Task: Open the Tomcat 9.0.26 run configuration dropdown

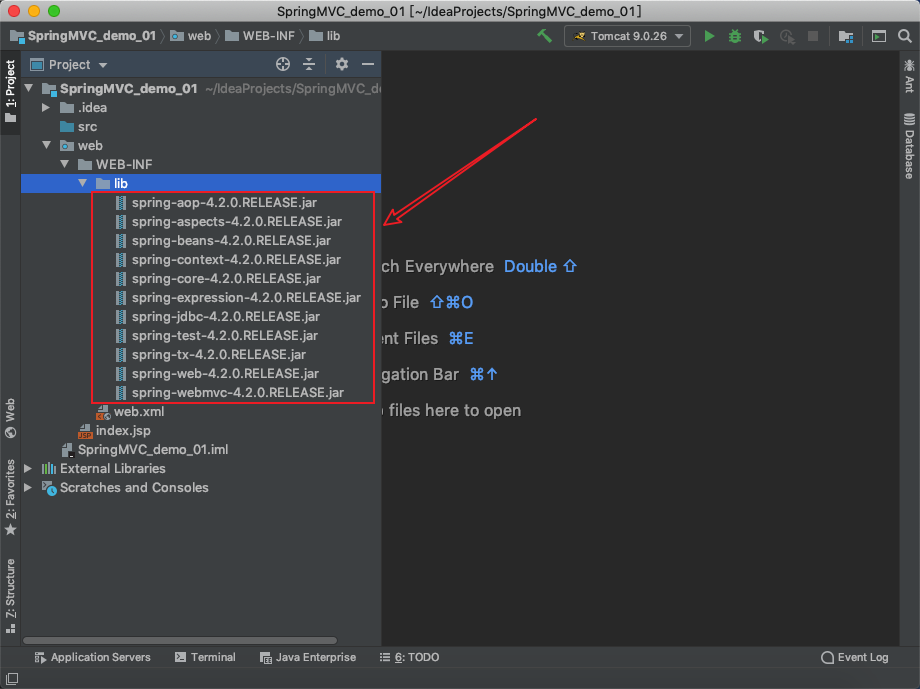Action: 627,36
